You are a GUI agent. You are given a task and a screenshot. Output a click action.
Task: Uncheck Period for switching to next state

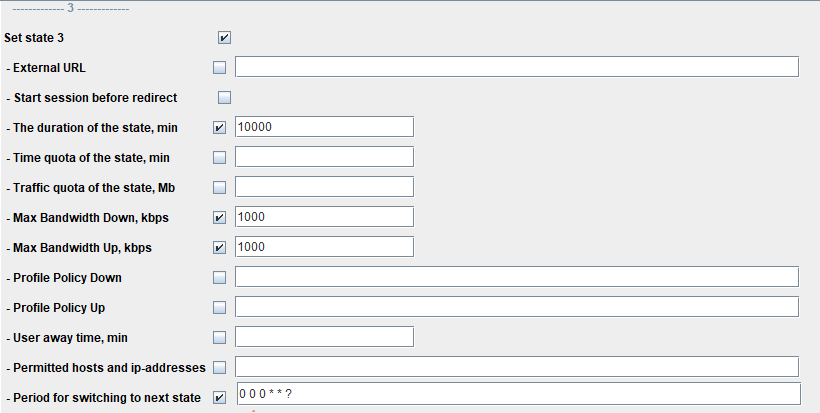click(x=220, y=397)
